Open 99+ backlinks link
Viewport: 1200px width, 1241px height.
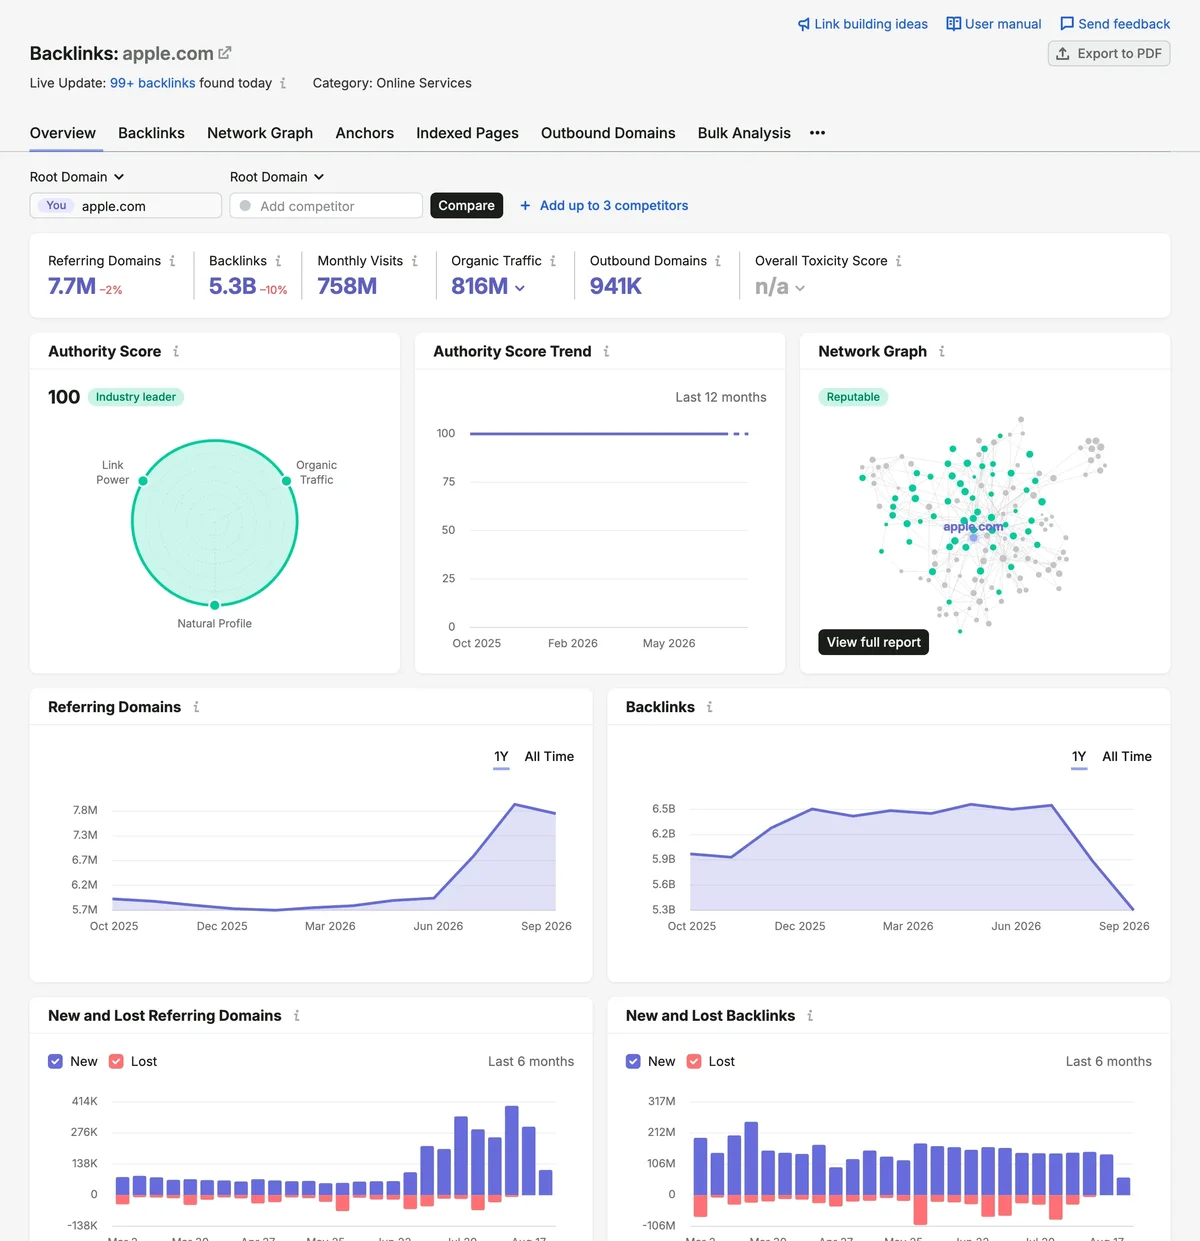click(x=153, y=83)
